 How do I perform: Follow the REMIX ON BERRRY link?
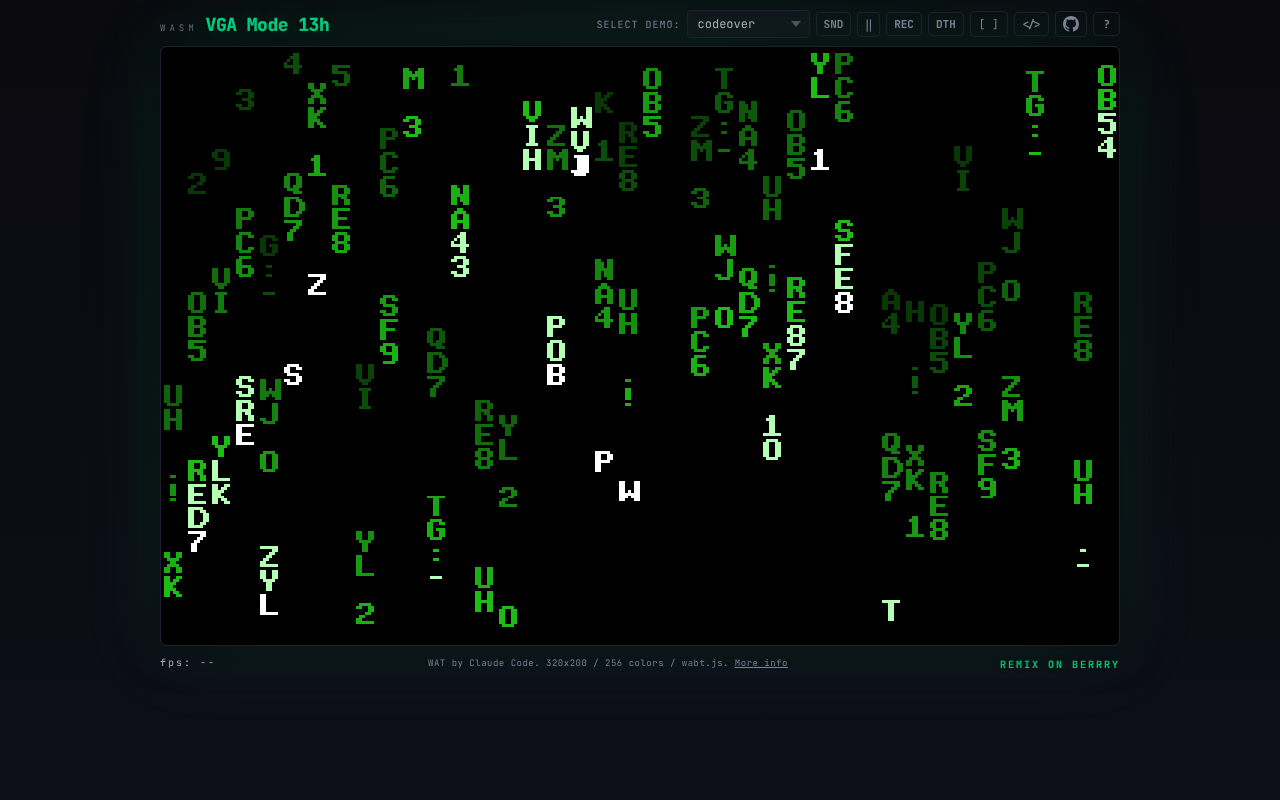pos(1059,664)
